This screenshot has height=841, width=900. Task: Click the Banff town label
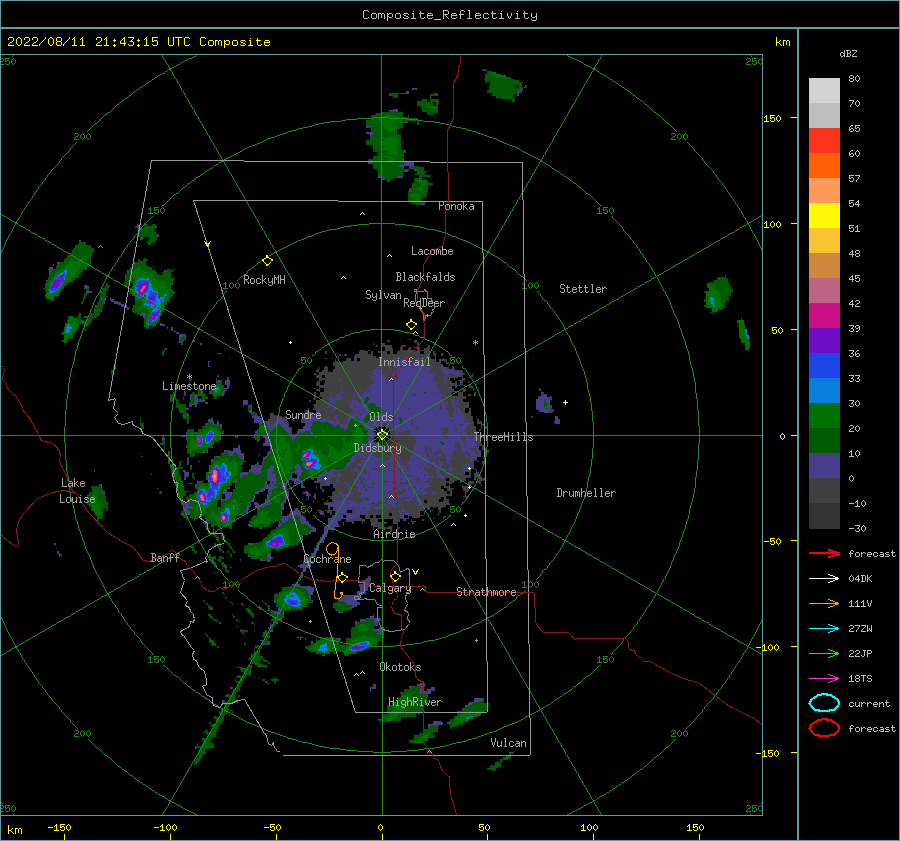pos(165,557)
